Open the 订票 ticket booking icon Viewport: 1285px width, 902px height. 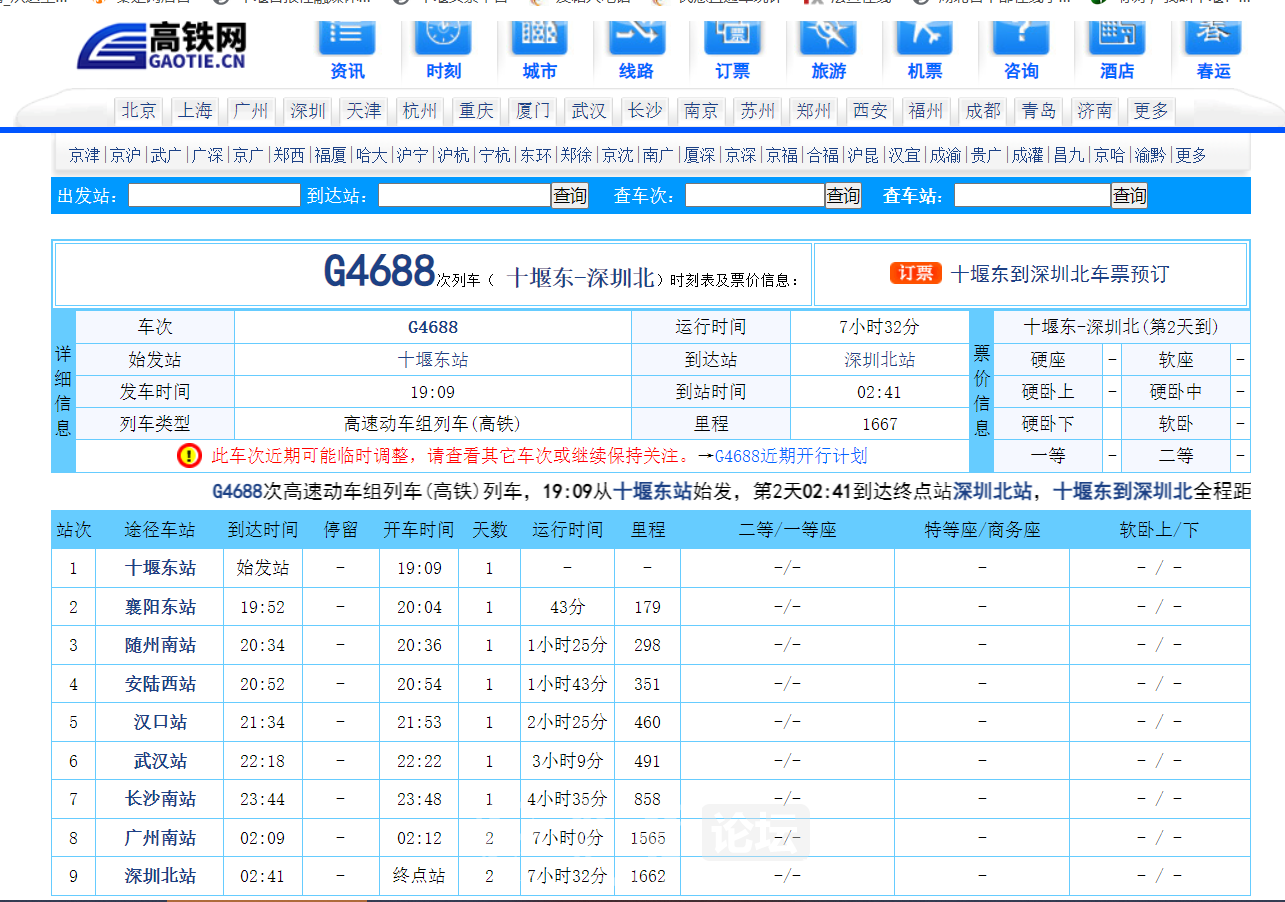[x=733, y=50]
